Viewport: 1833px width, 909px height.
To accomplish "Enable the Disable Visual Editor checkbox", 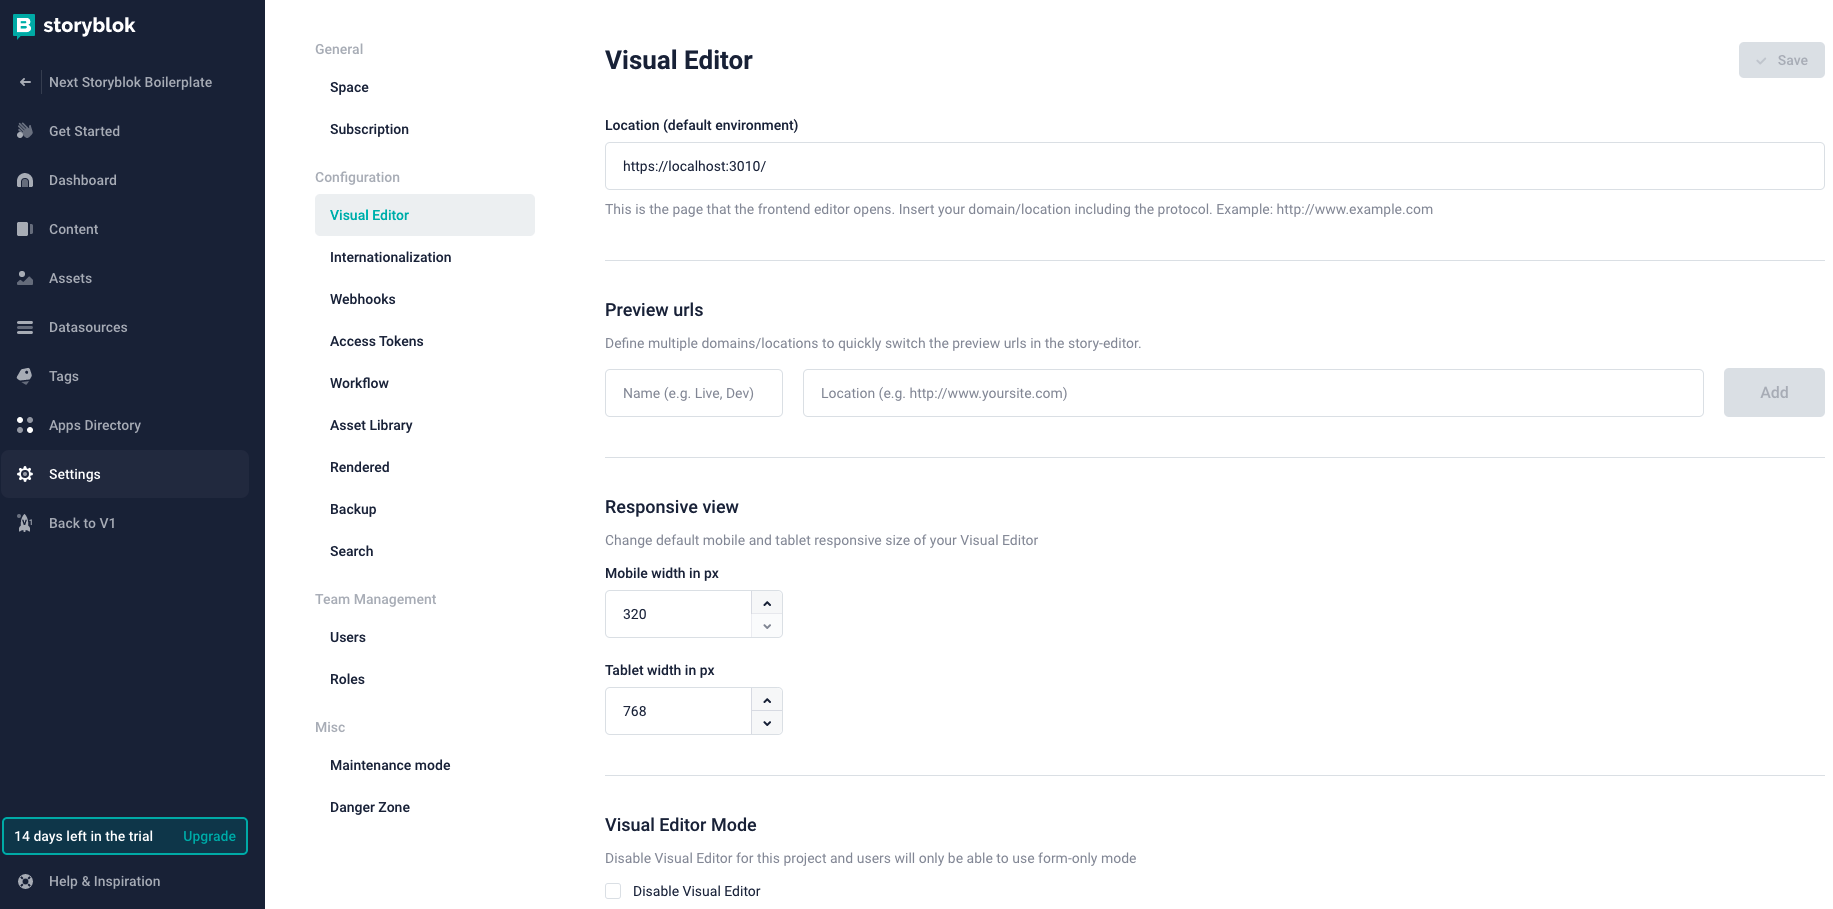I will [613, 891].
